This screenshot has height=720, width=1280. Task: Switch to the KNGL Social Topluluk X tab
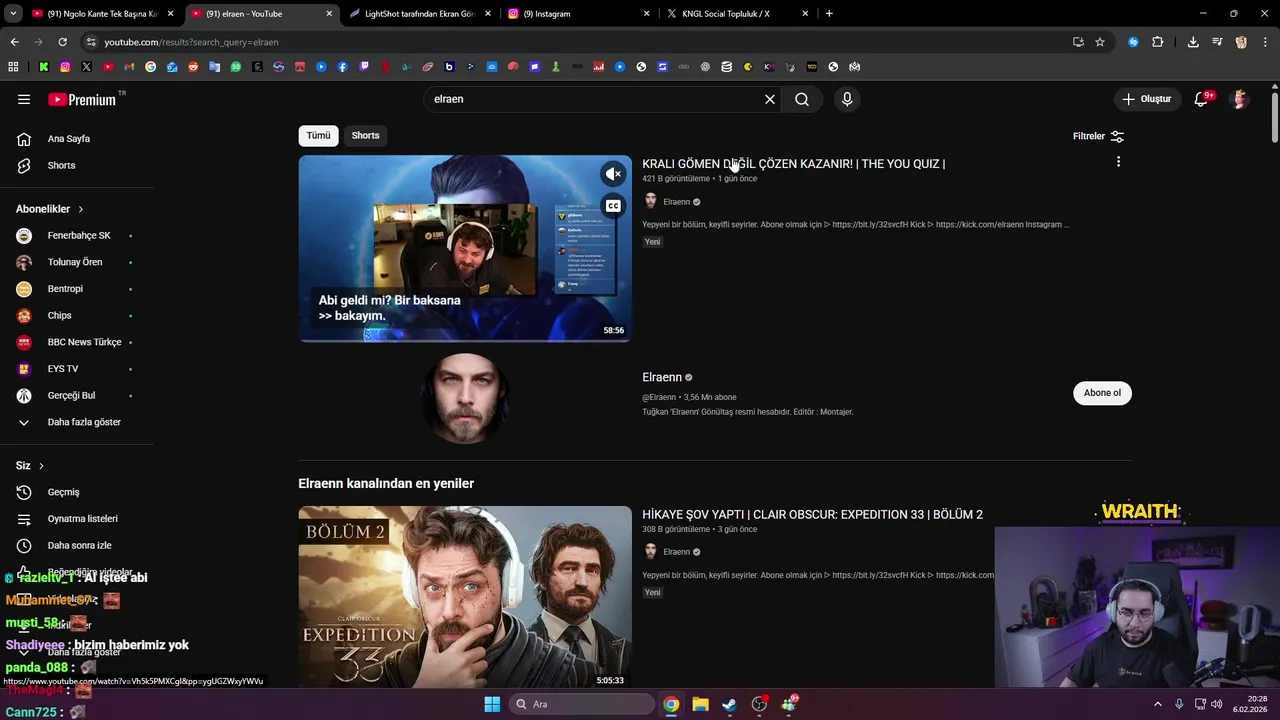[x=737, y=14]
